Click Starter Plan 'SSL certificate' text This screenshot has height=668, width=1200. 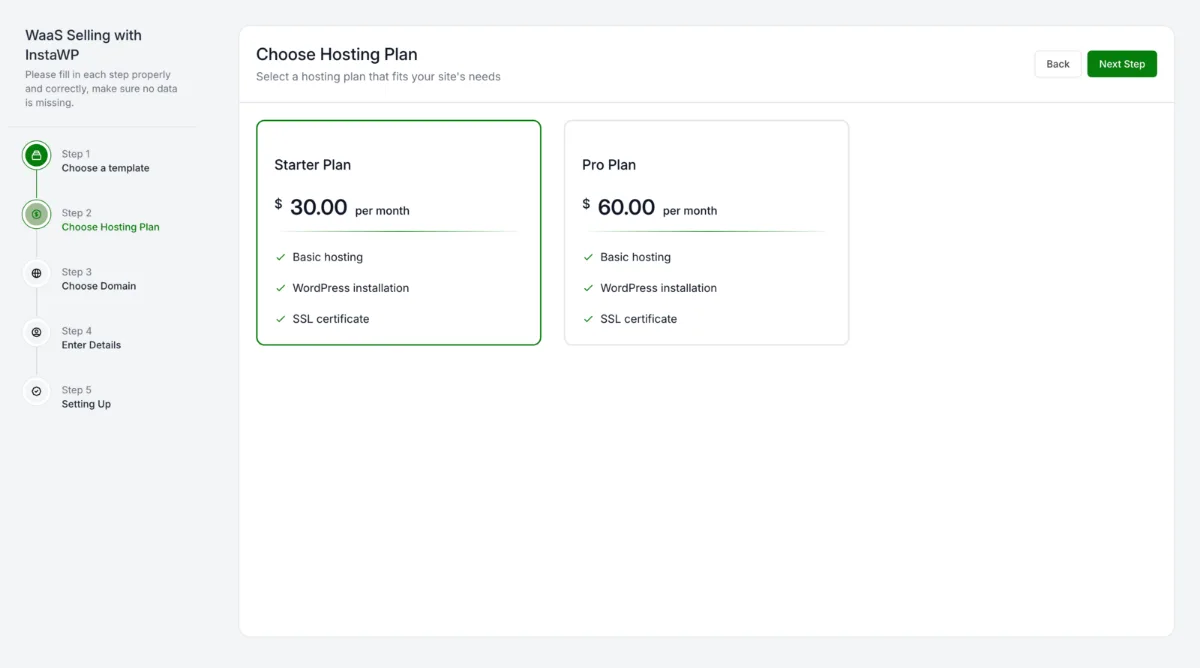(x=331, y=319)
